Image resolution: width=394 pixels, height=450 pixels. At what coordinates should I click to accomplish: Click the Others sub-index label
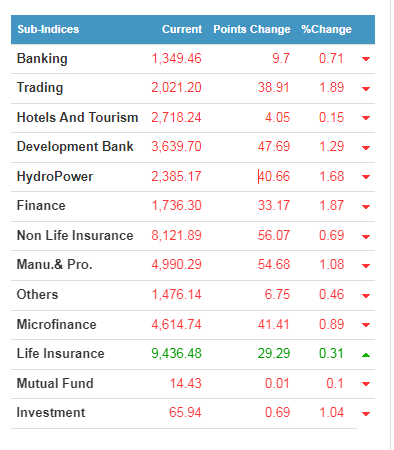click(37, 295)
